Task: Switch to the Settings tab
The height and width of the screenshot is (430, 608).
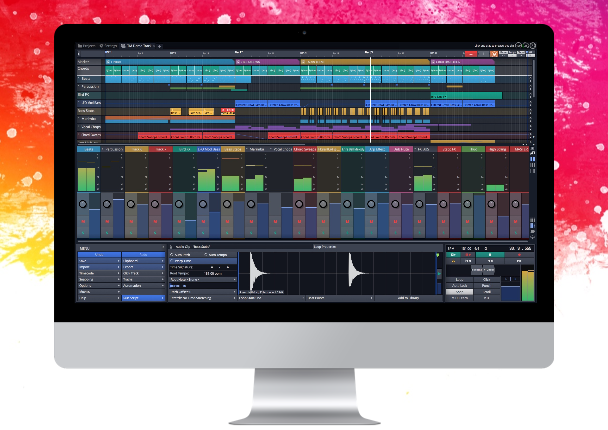Action: pos(108,46)
